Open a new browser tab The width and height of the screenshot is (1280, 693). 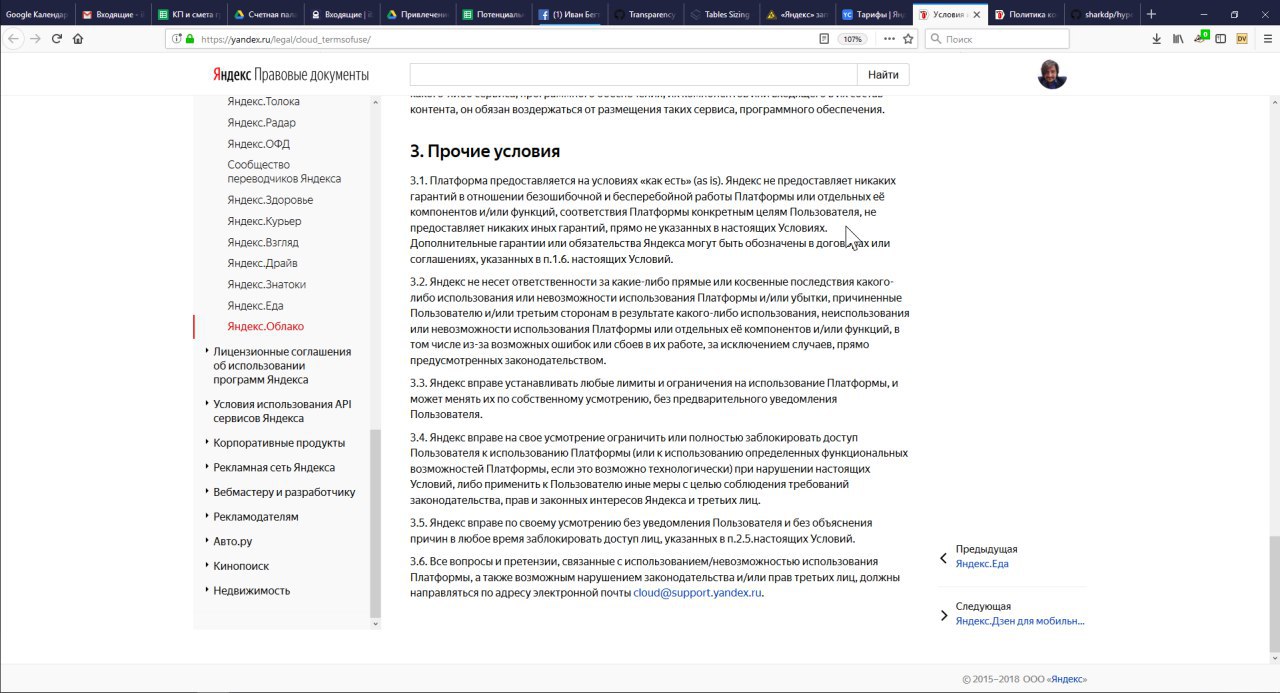click(x=1152, y=14)
